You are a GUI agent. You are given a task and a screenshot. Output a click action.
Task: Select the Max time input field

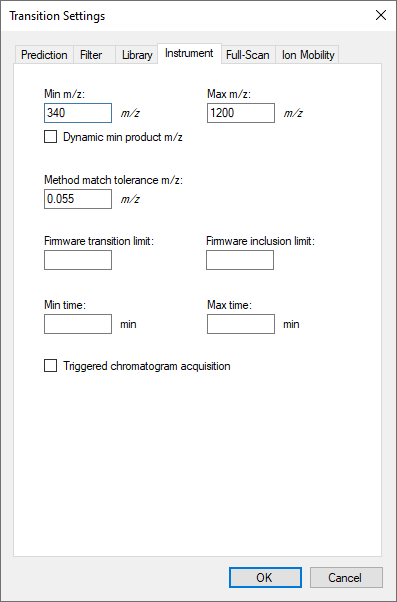click(241, 324)
